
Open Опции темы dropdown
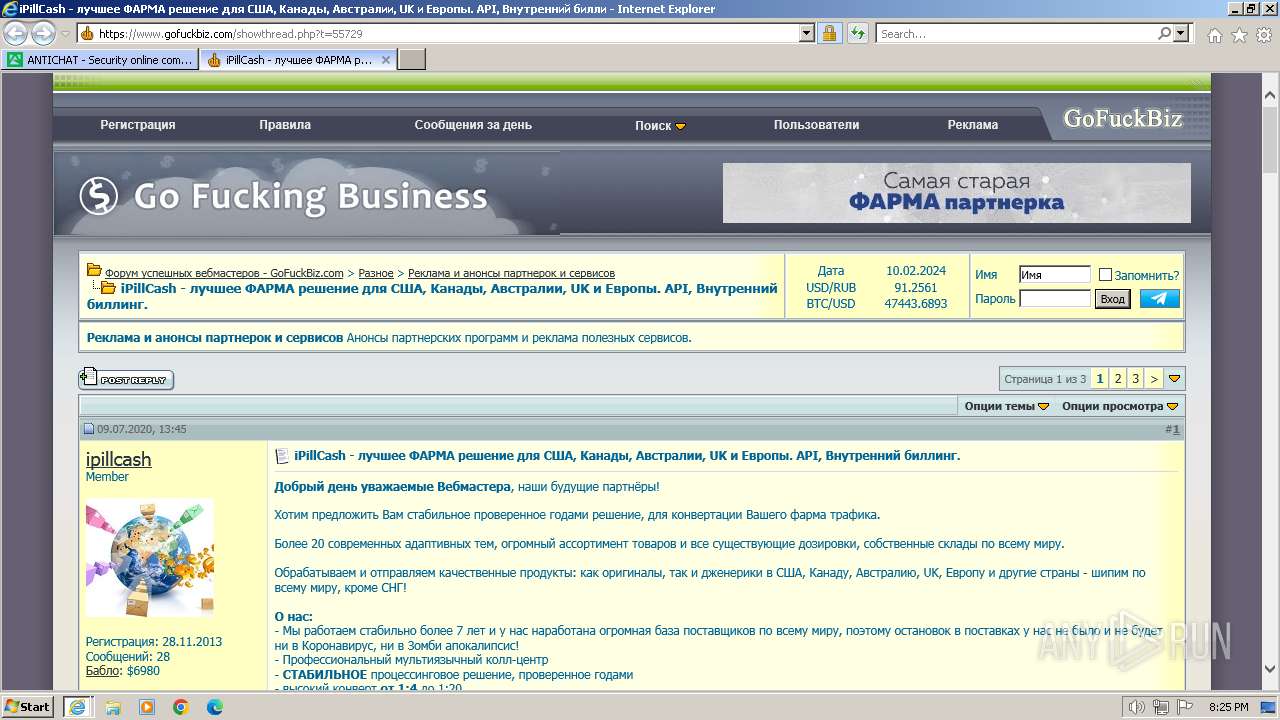(x=1007, y=406)
